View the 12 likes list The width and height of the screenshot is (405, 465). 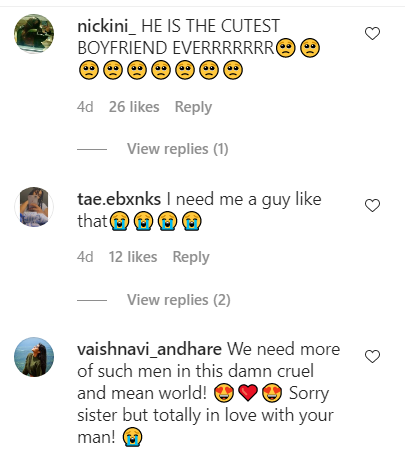pos(133,257)
